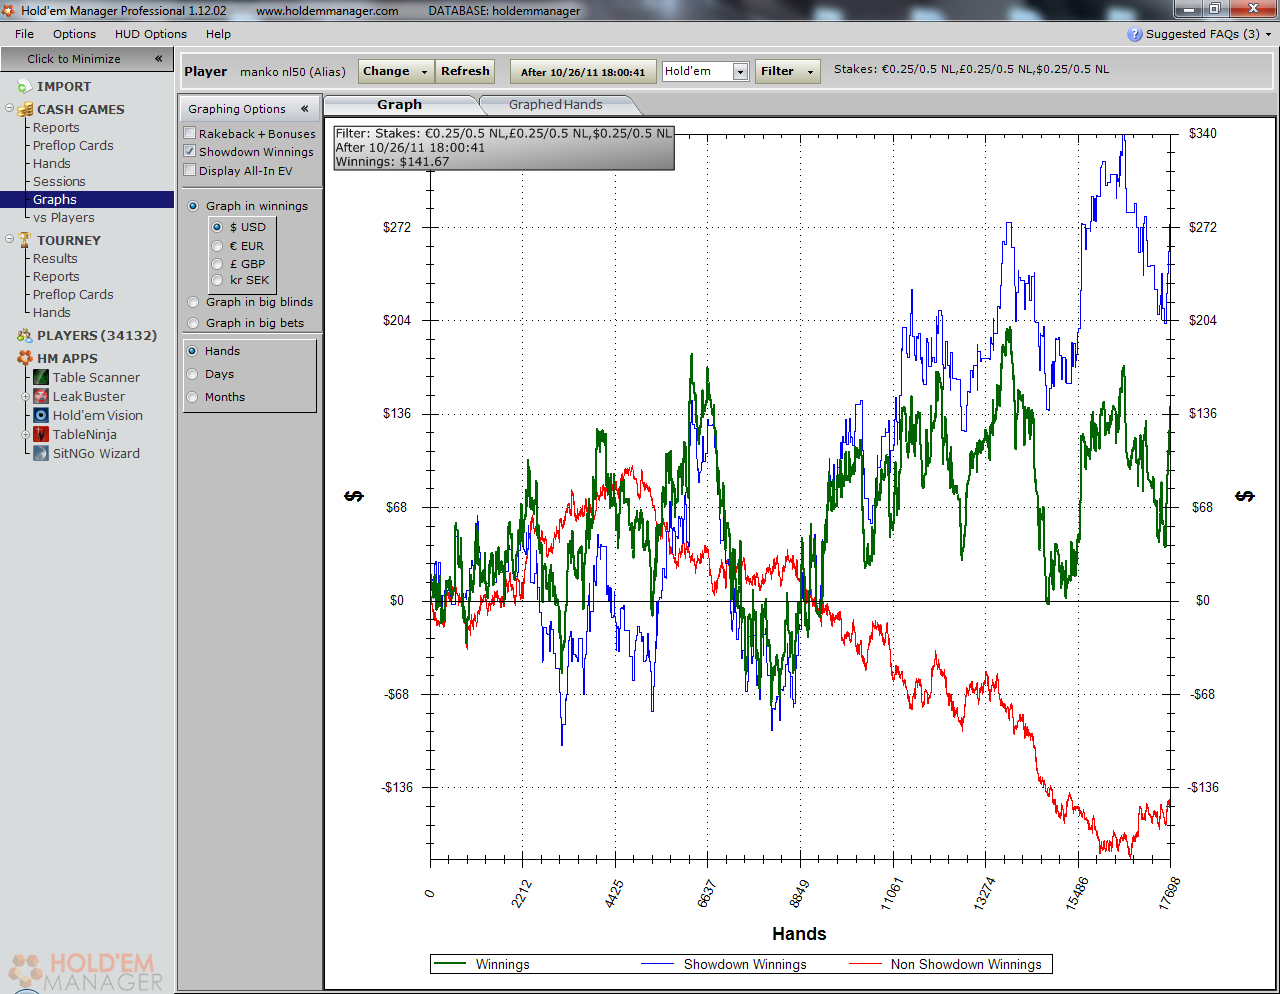Enable Display All-In EV checkbox
The image size is (1280, 994).
pos(189,170)
